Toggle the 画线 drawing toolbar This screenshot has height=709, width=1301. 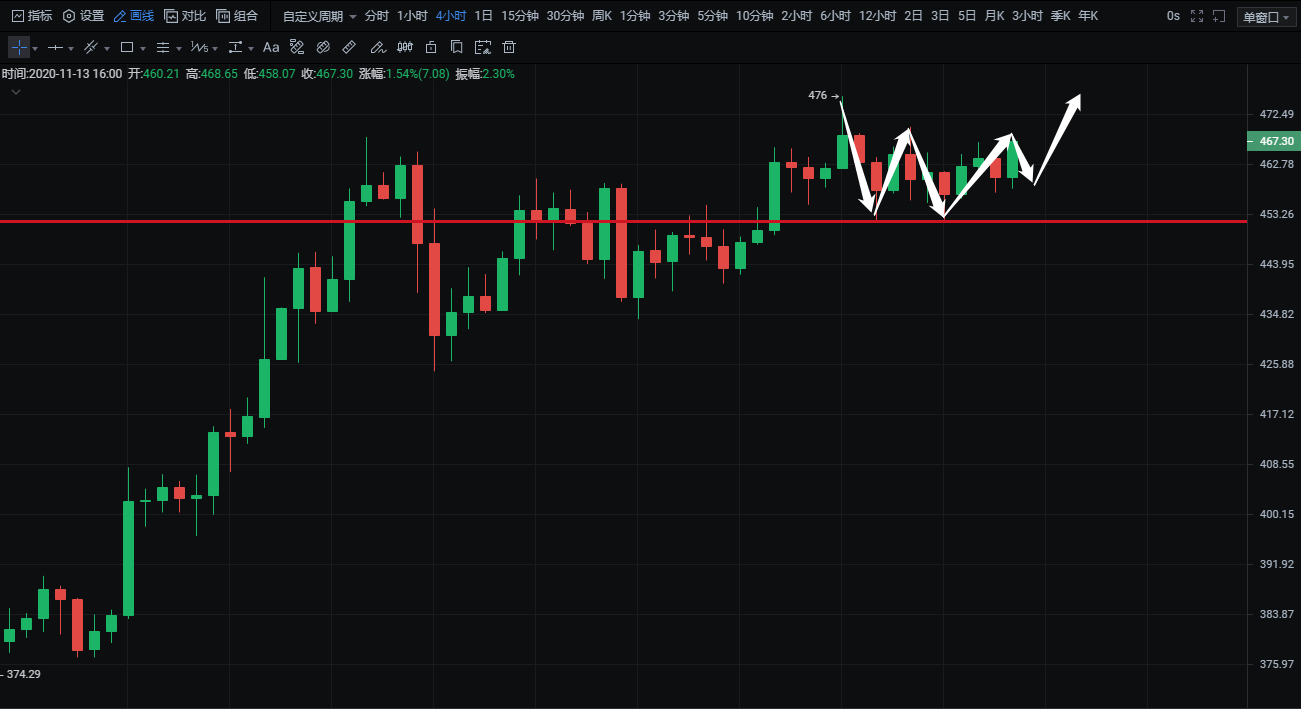click(x=133, y=16)
